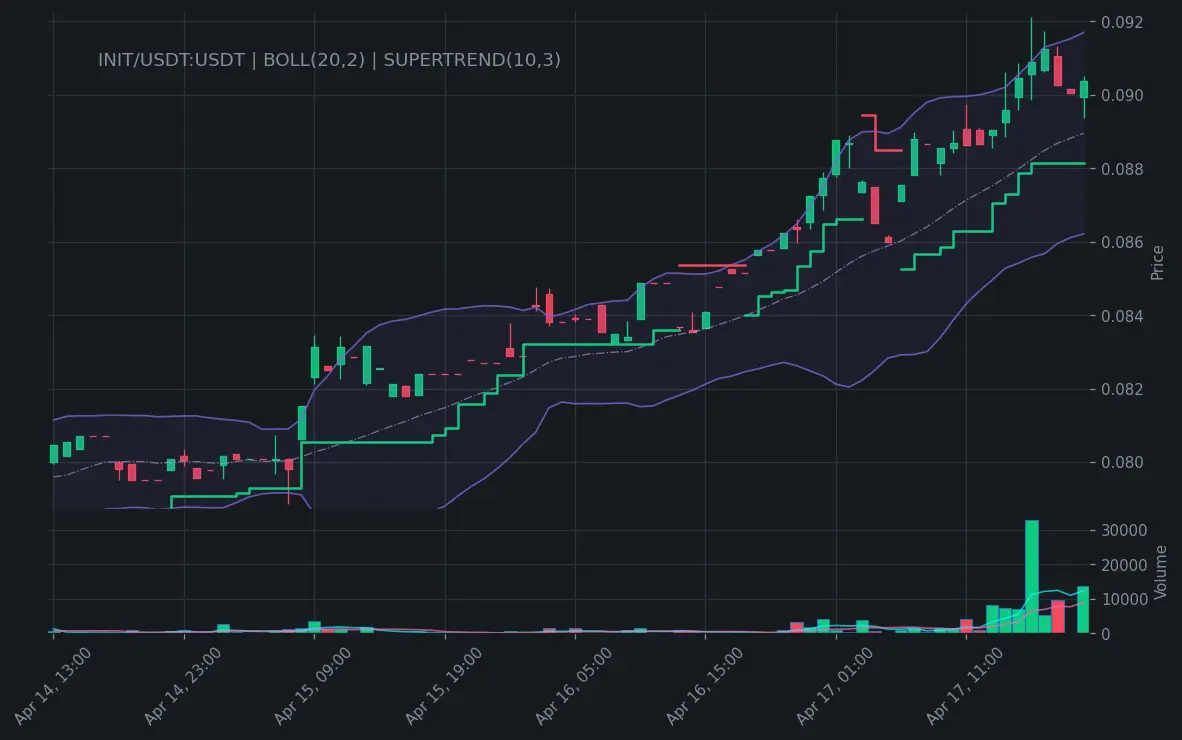The width and height of the screenshot is (1182, 740).
Task: Select the 0.092 price axis label
Action: (1122, 23)
